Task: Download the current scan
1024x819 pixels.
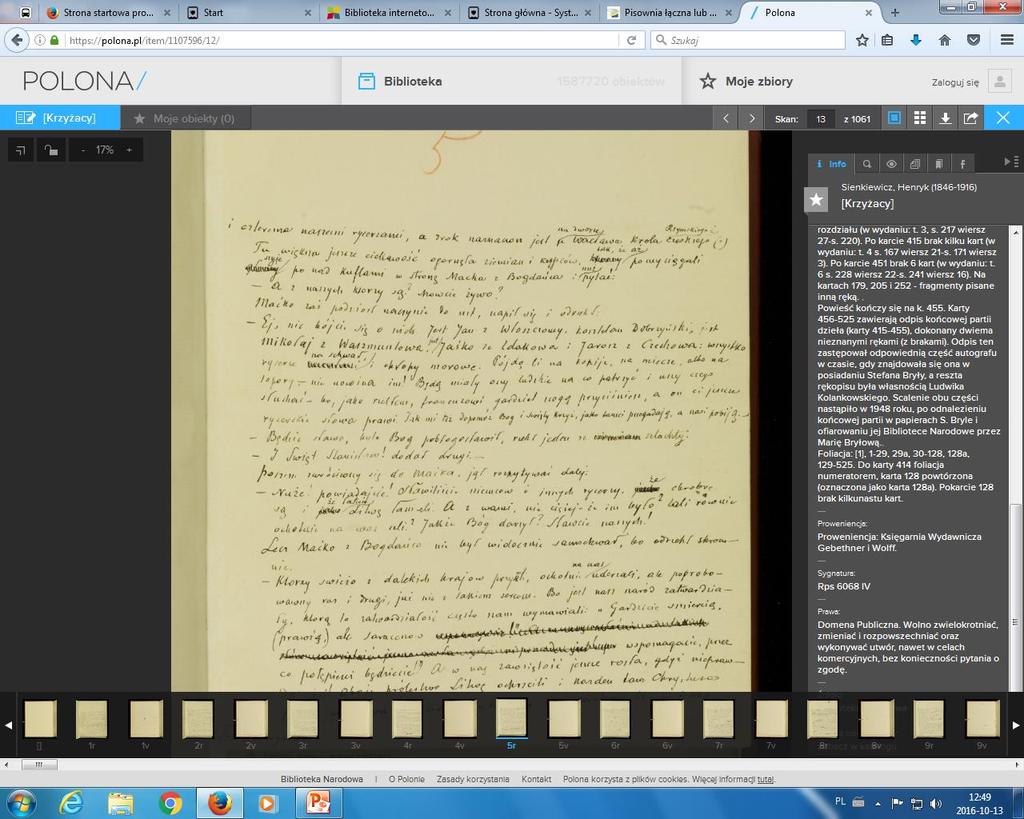Action: tap(945, 118)
